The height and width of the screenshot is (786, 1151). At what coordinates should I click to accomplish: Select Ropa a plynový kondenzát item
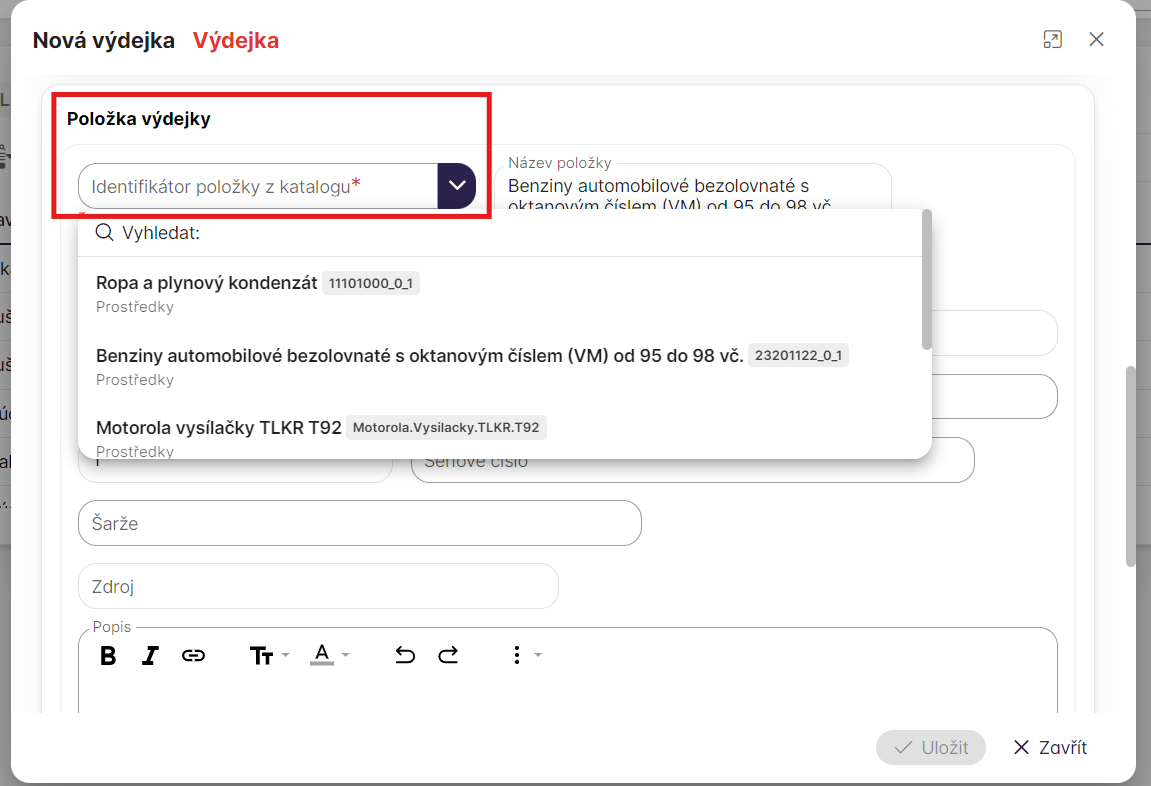[207, 283]
